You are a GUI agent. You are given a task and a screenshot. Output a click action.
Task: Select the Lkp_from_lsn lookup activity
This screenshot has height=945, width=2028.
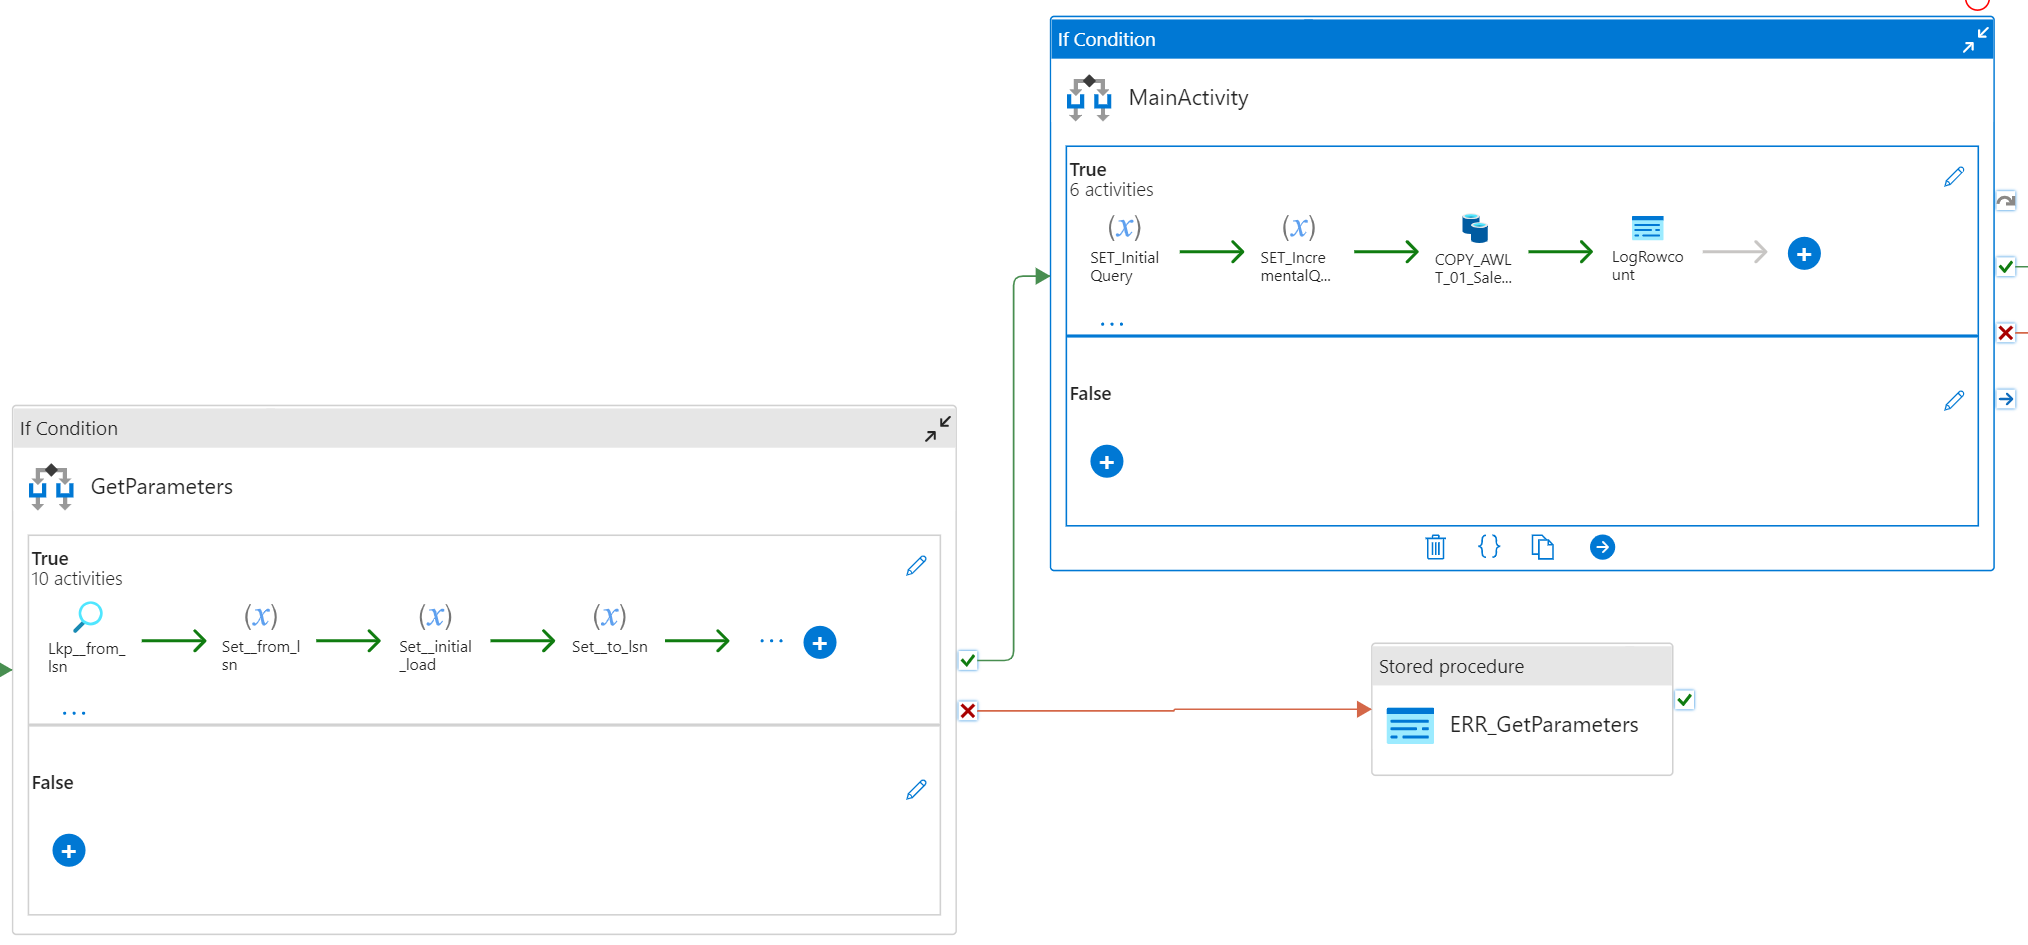(87, 638)
